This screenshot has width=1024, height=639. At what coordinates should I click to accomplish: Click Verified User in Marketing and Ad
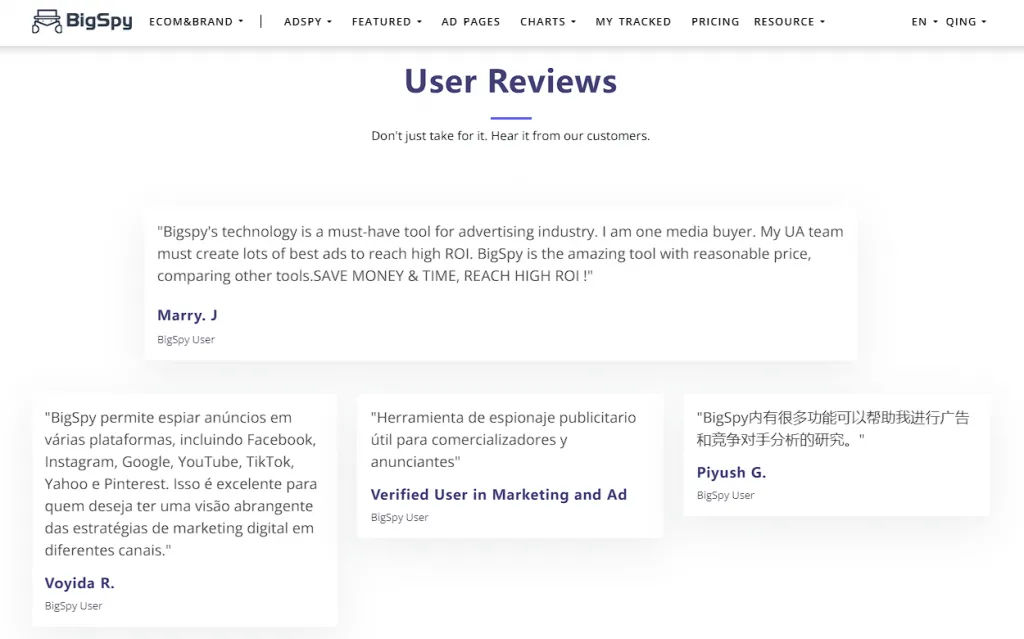498,494
